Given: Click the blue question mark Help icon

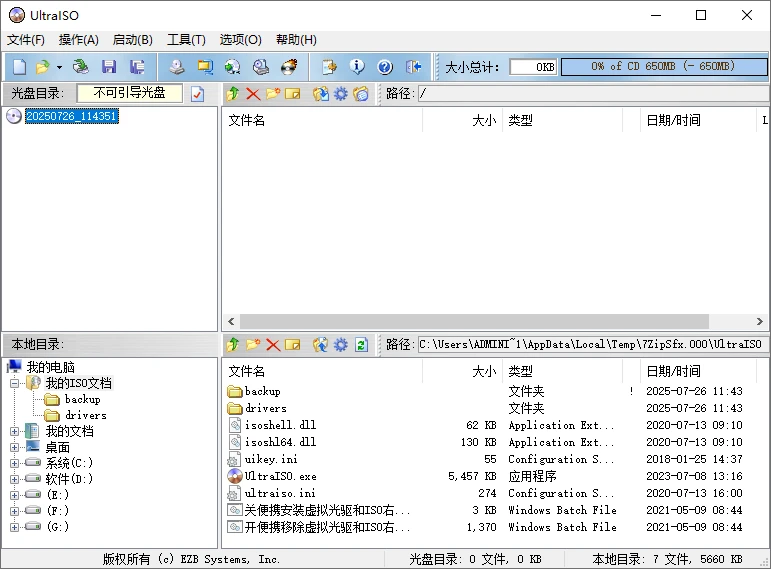Looking at the screenshot, I should coord(385,67).
